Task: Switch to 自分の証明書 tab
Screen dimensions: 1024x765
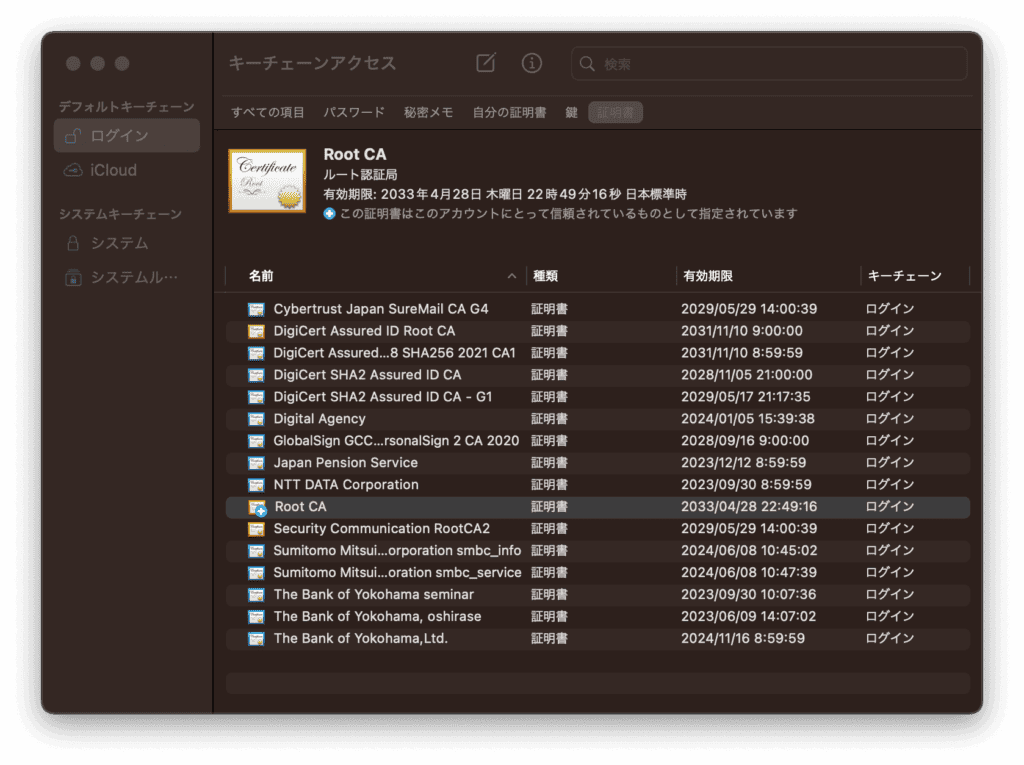Action: 509,112
